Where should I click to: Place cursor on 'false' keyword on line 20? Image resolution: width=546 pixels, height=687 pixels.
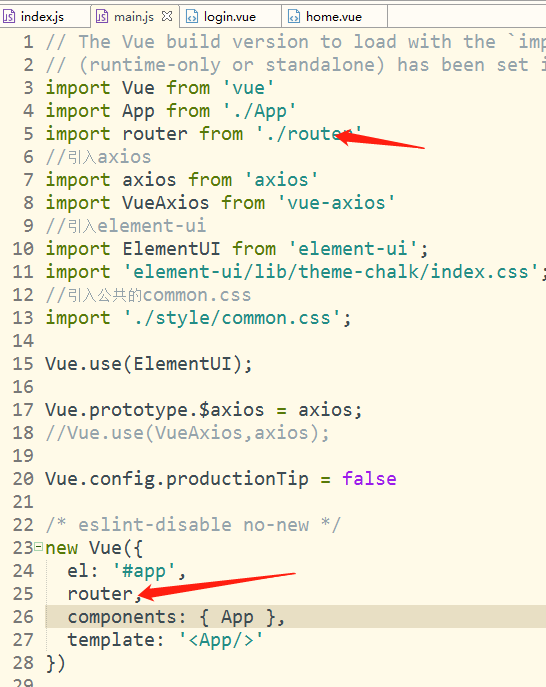(369, 478)
